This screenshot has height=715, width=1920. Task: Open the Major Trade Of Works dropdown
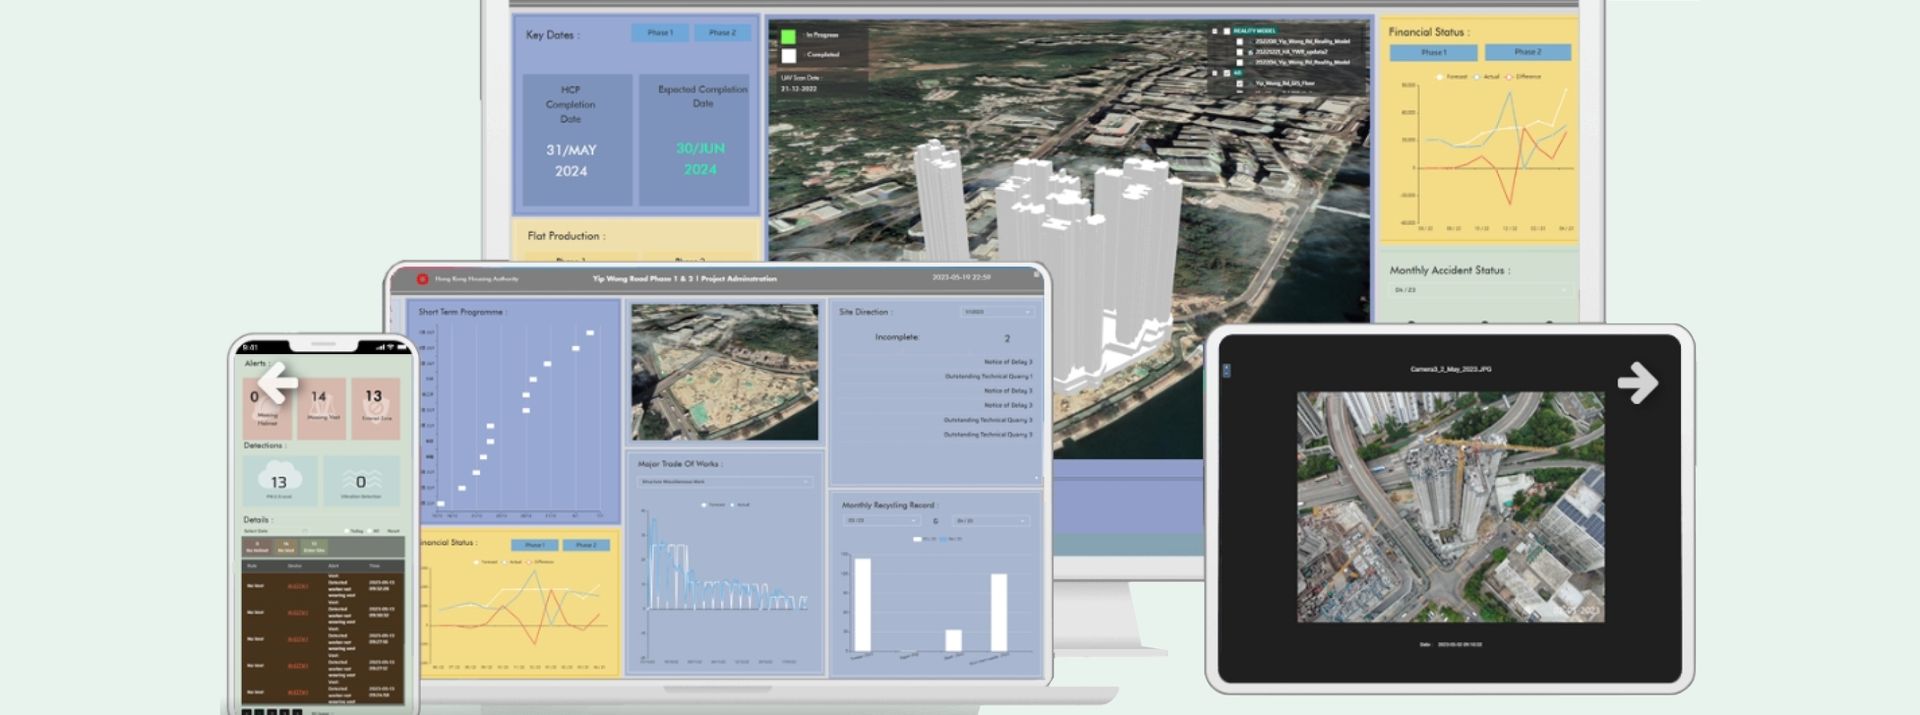(x=725, y=482)
